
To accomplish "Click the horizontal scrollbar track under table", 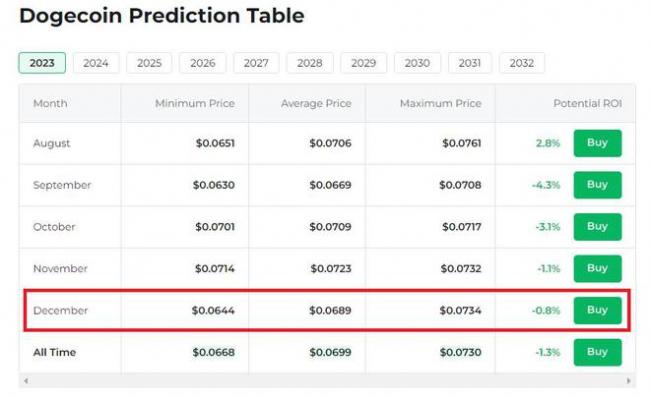I will (x=327, y=380).
